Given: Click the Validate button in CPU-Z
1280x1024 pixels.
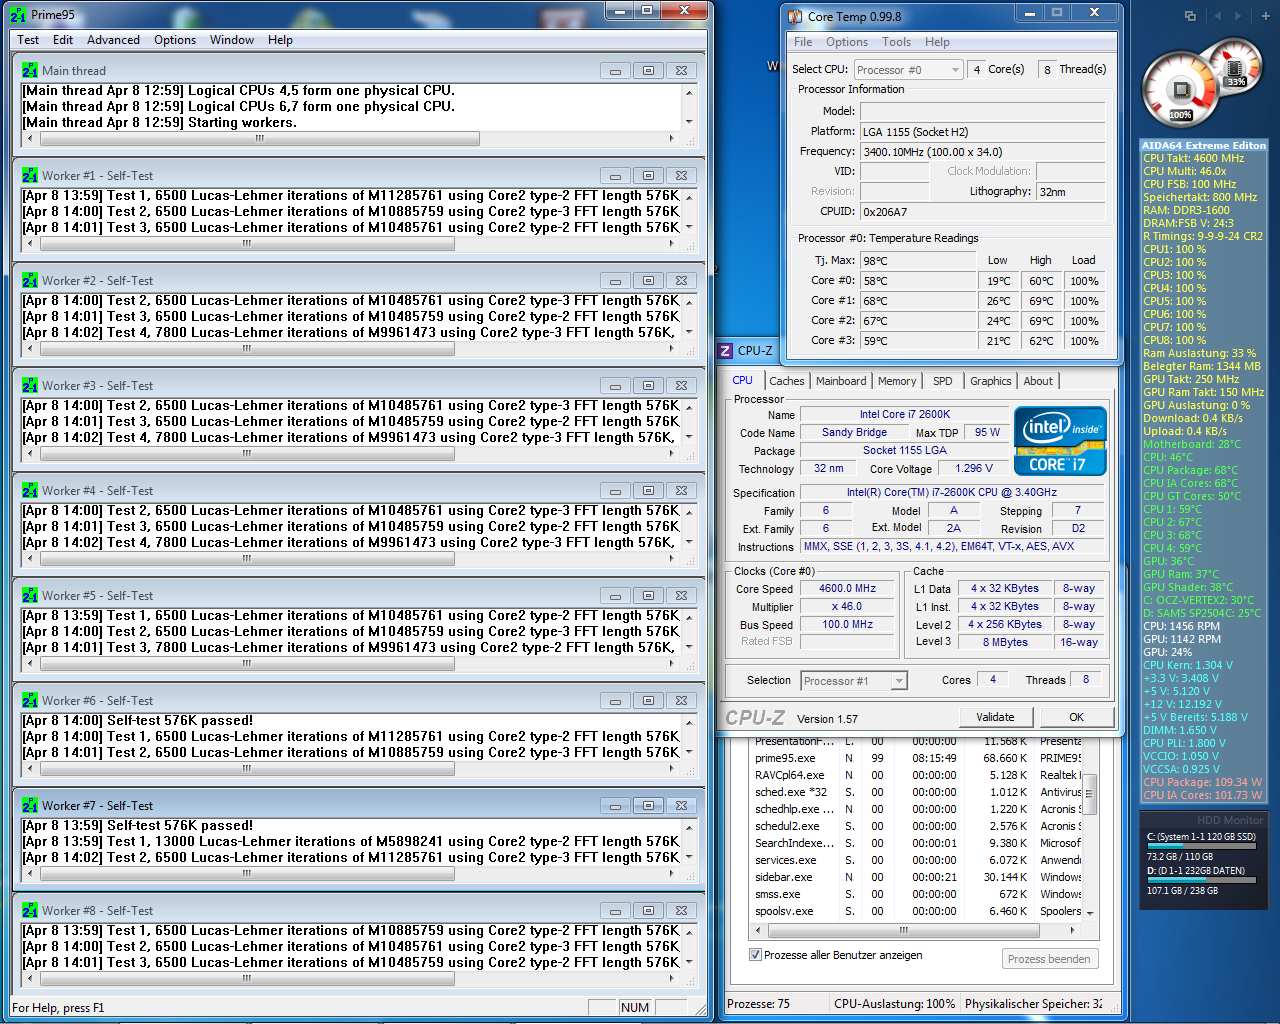Looking at the screenshot, I should [x=995, y=717].
